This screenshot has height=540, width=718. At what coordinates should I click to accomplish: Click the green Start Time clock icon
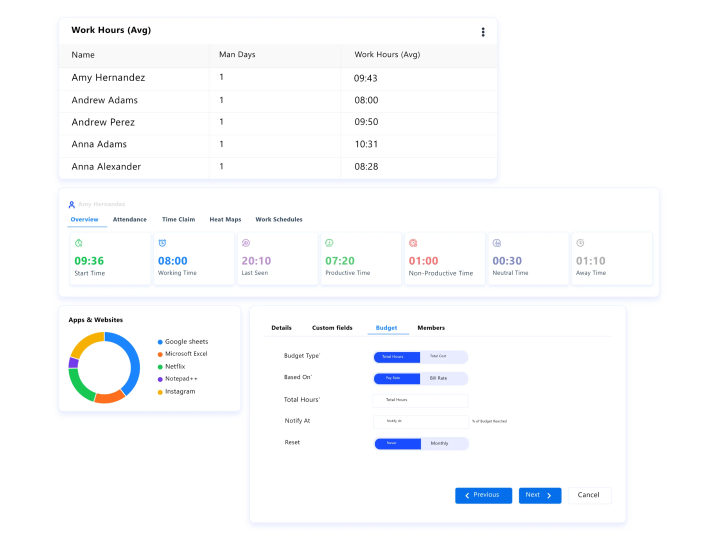coord(79,243)
